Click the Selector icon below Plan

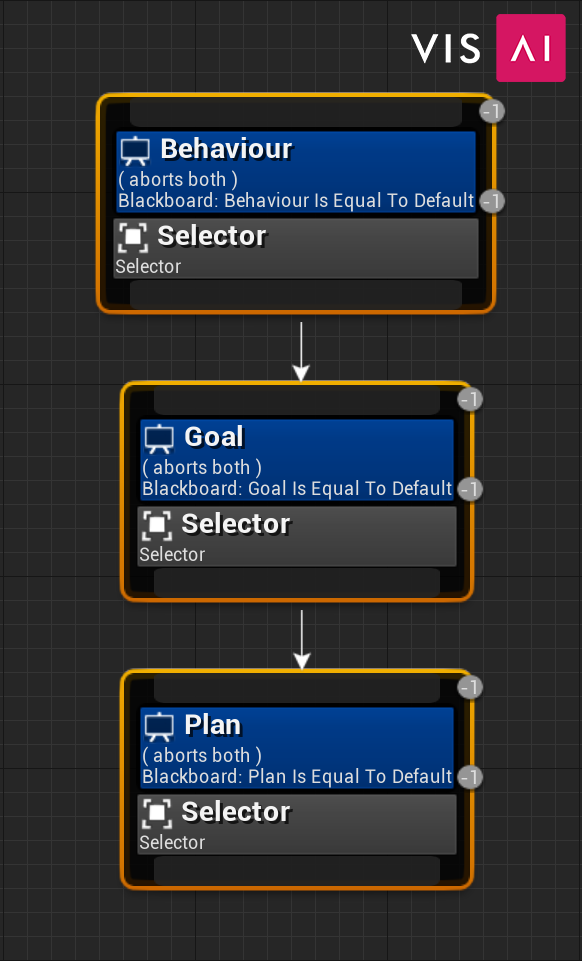coord(157,813)
